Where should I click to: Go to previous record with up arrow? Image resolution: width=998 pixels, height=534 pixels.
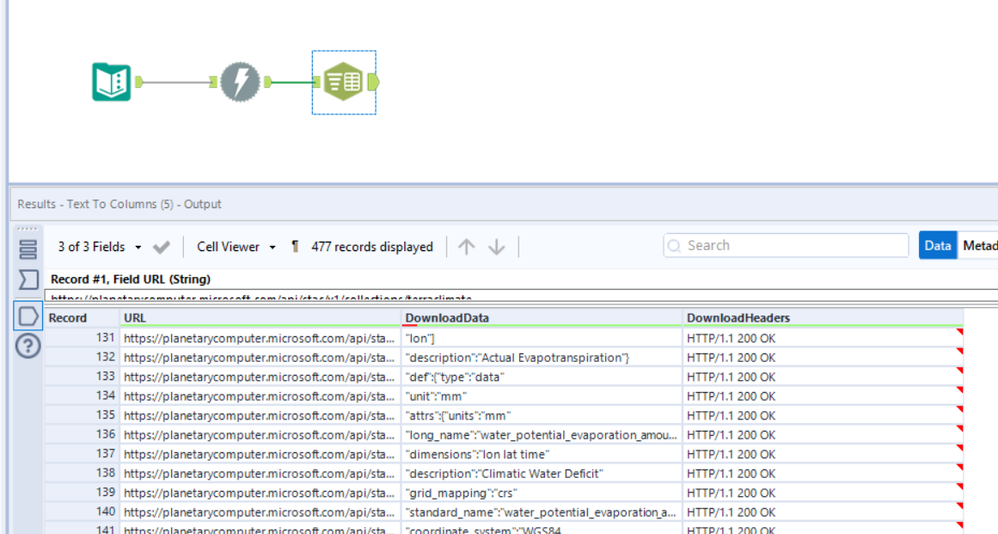[x=467, y=247]
